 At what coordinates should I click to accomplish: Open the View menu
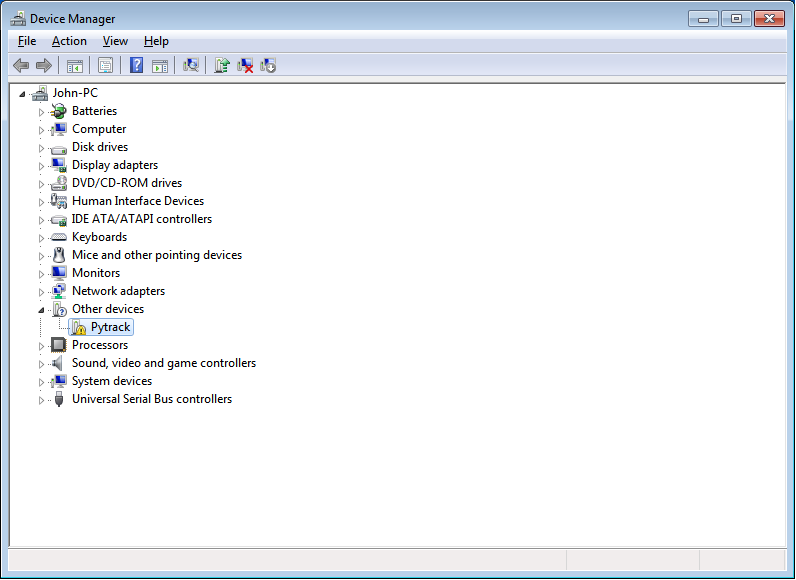tap(115, 41)
